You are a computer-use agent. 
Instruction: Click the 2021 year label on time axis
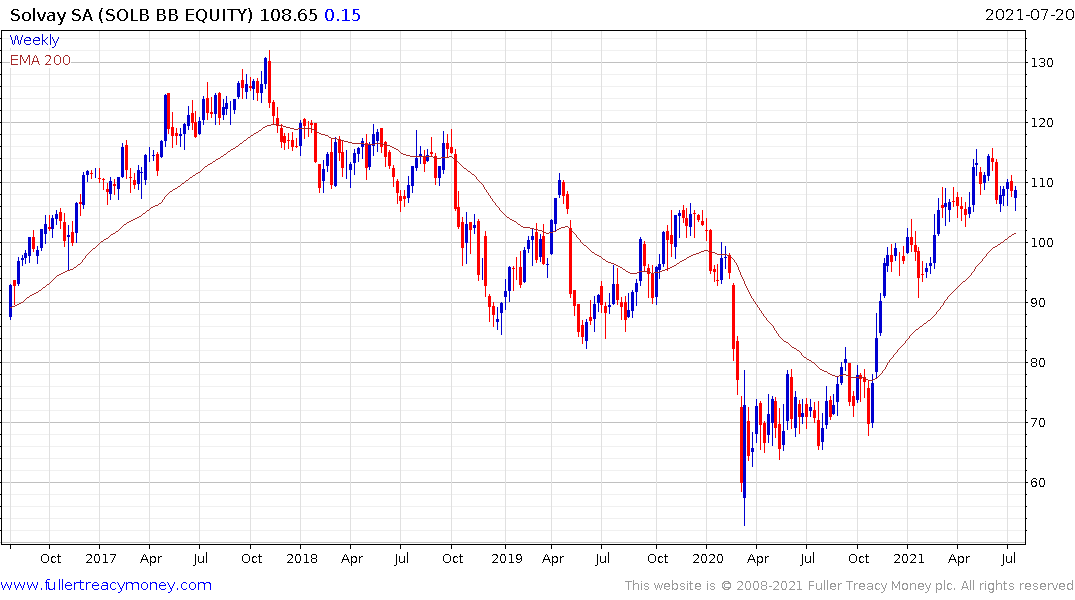coord(909,558)
